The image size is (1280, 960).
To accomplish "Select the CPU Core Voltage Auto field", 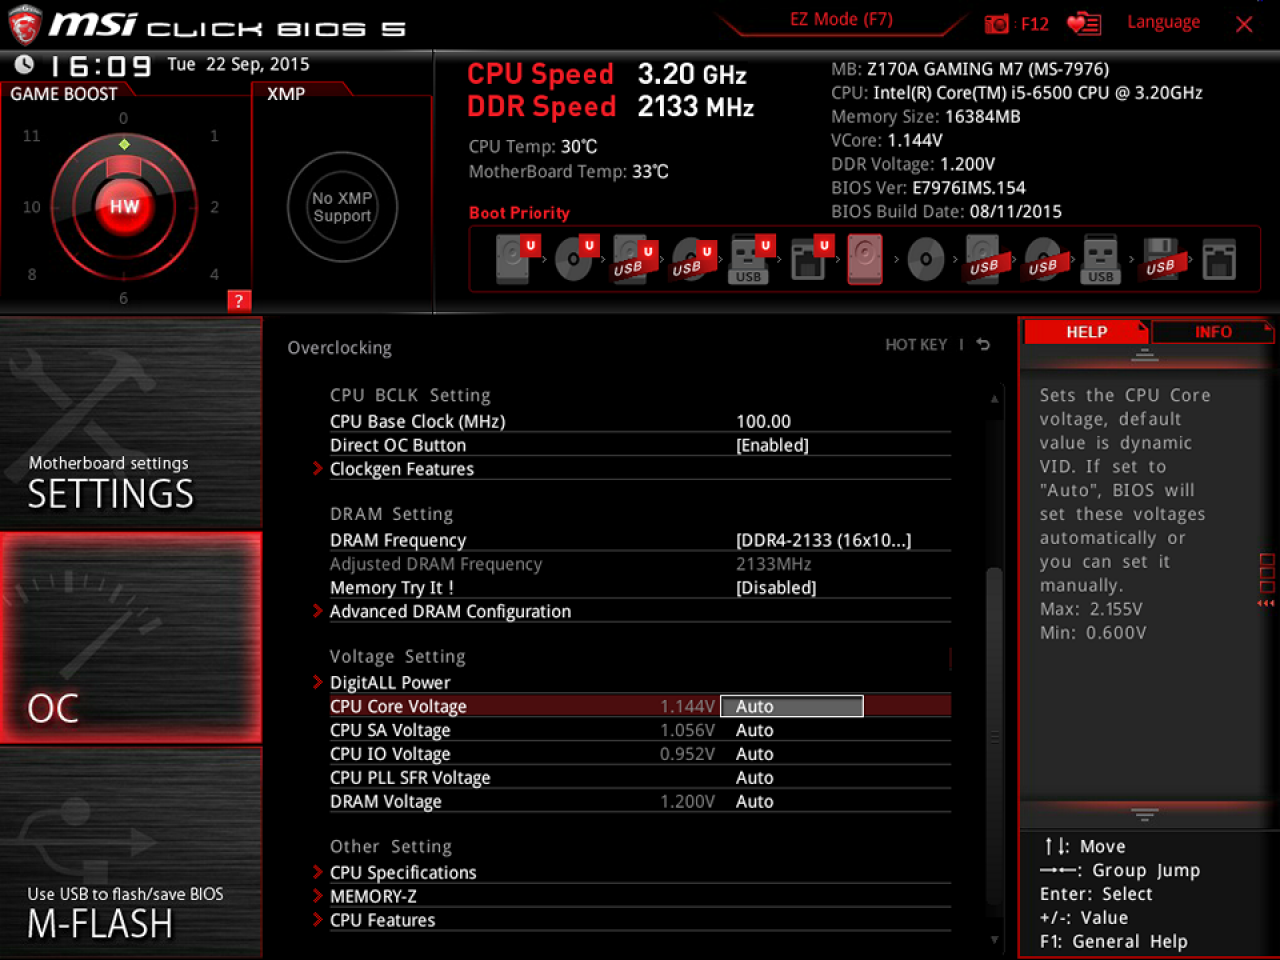I will (792, 706).
